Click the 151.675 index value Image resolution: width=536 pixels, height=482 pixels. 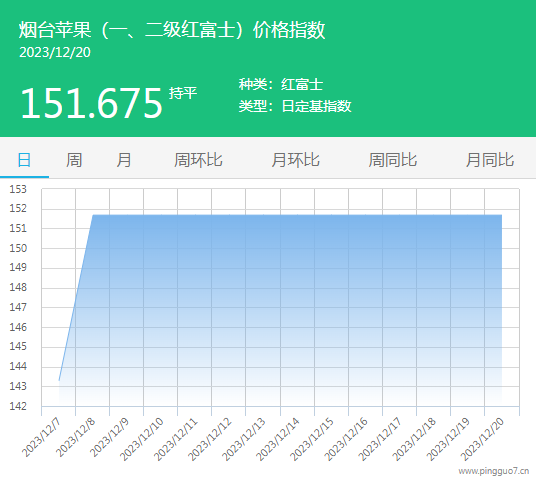[x=91, y=103]
